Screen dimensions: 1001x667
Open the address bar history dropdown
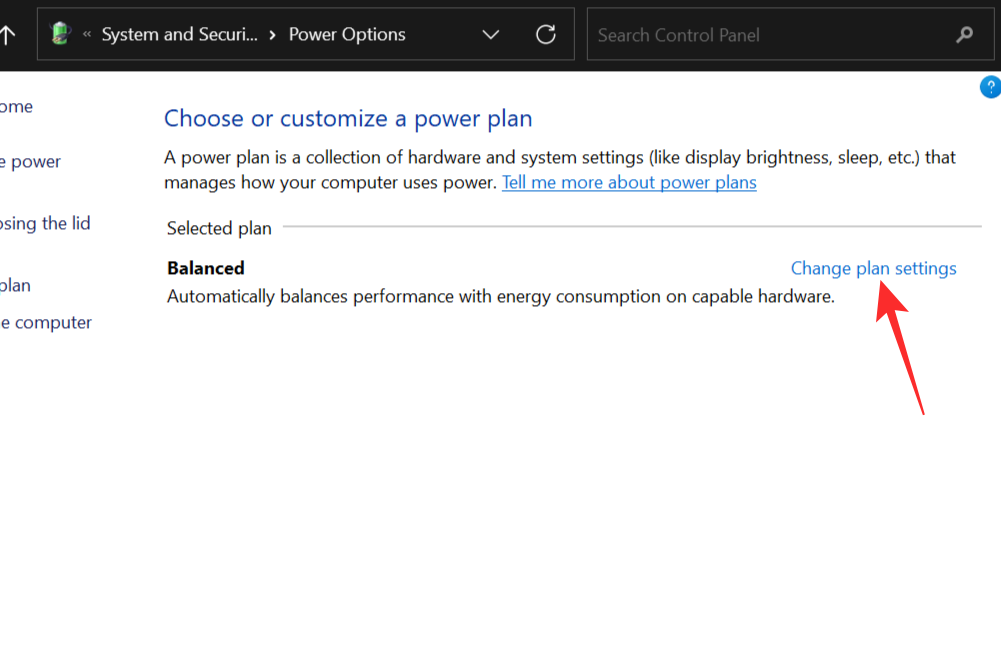tap(491, 35)
